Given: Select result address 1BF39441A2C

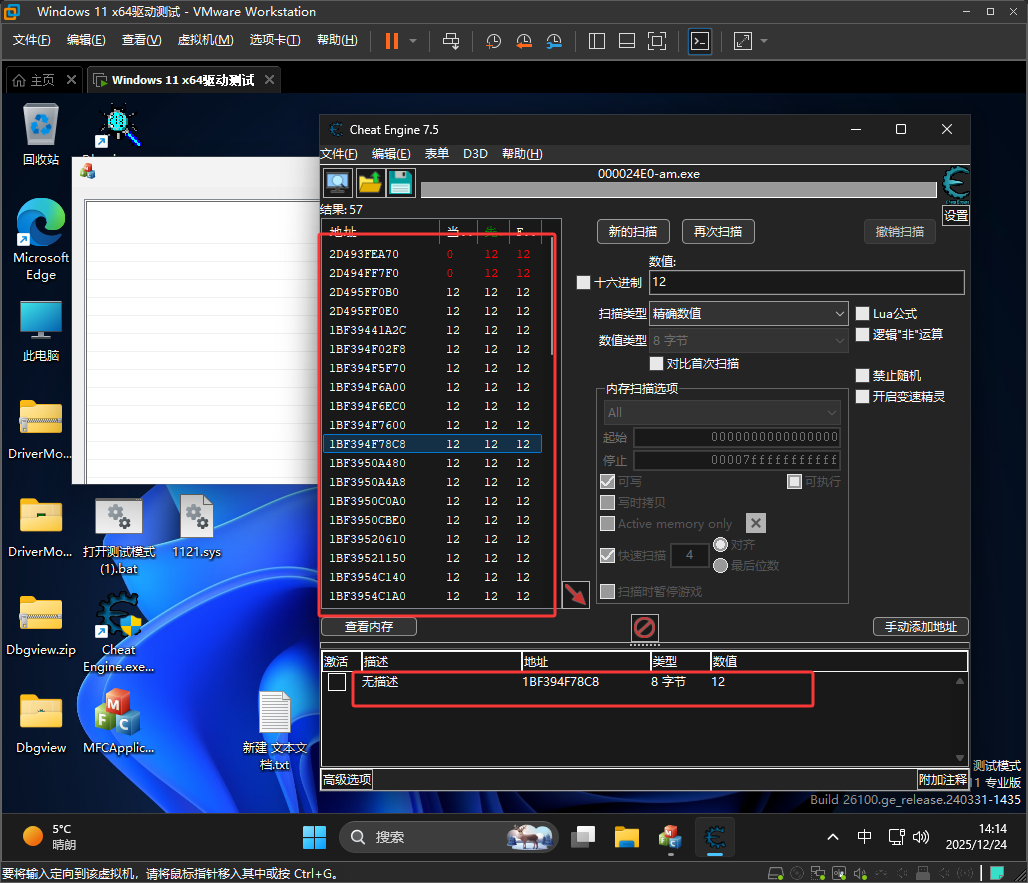Looking at the screenshot, I should pos(367,330).
